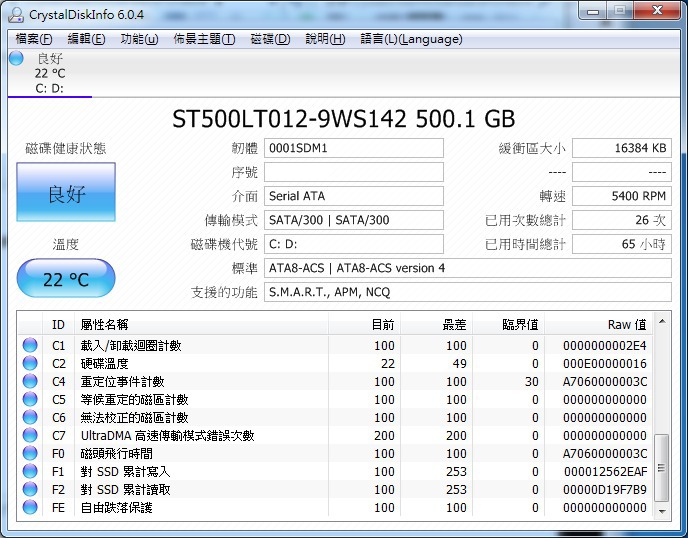Click the status orb in the C7 UltraDMA row
Screen dimensions: 688x538
tap(30, 436)
